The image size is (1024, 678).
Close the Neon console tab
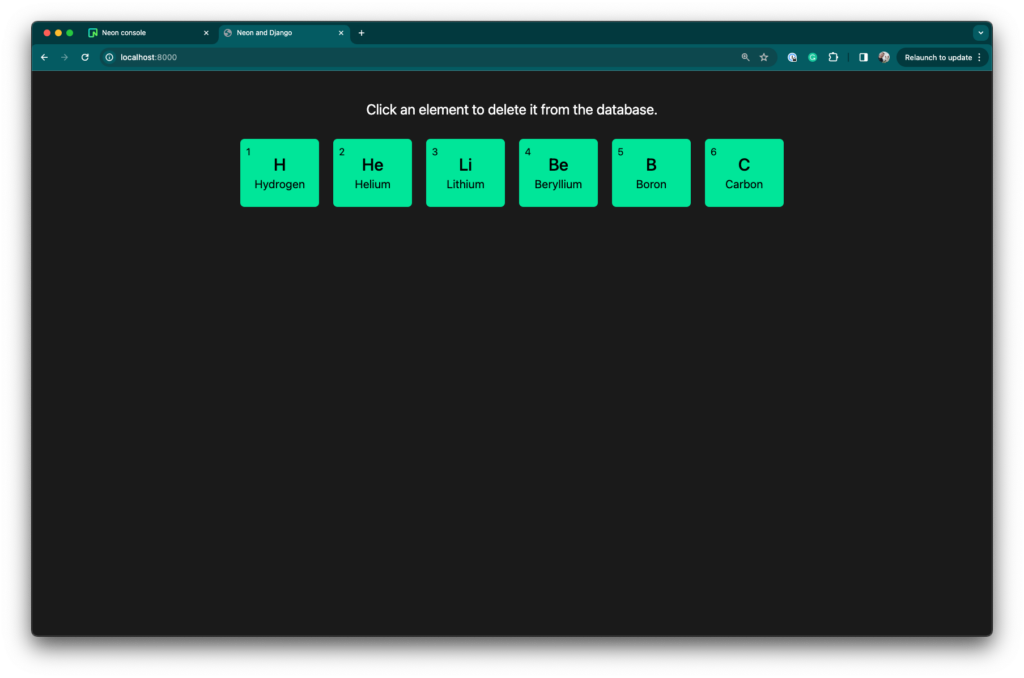coord(206,33)
